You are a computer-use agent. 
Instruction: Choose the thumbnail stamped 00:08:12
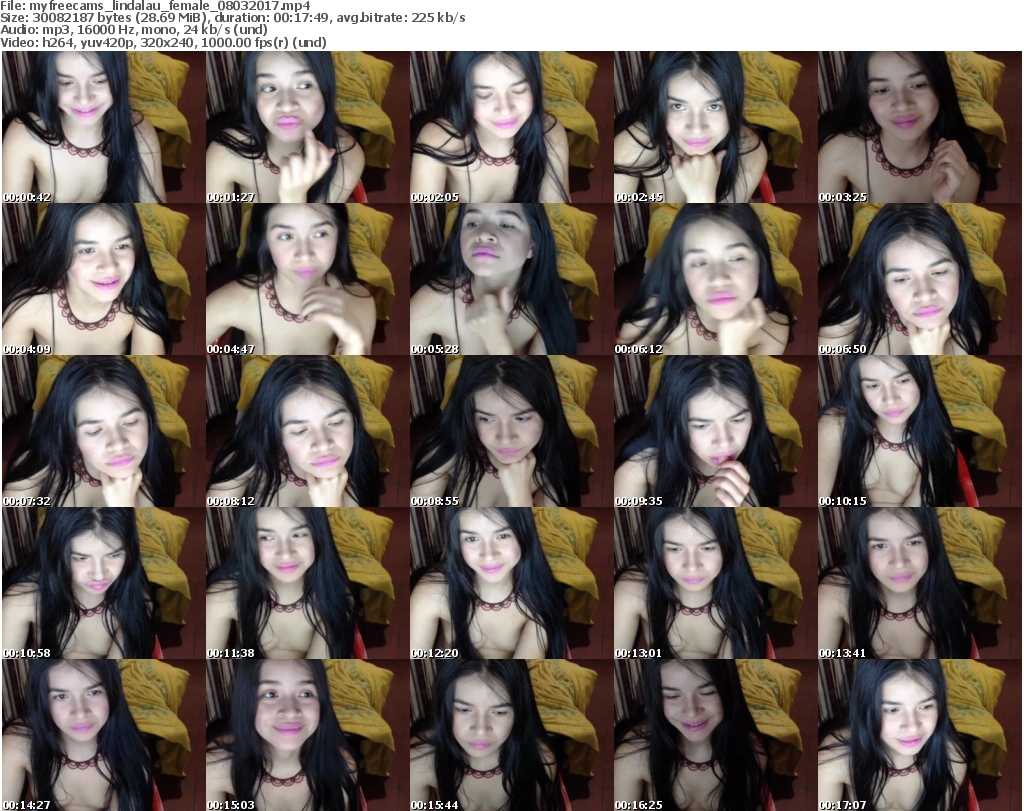coord(308,432)
